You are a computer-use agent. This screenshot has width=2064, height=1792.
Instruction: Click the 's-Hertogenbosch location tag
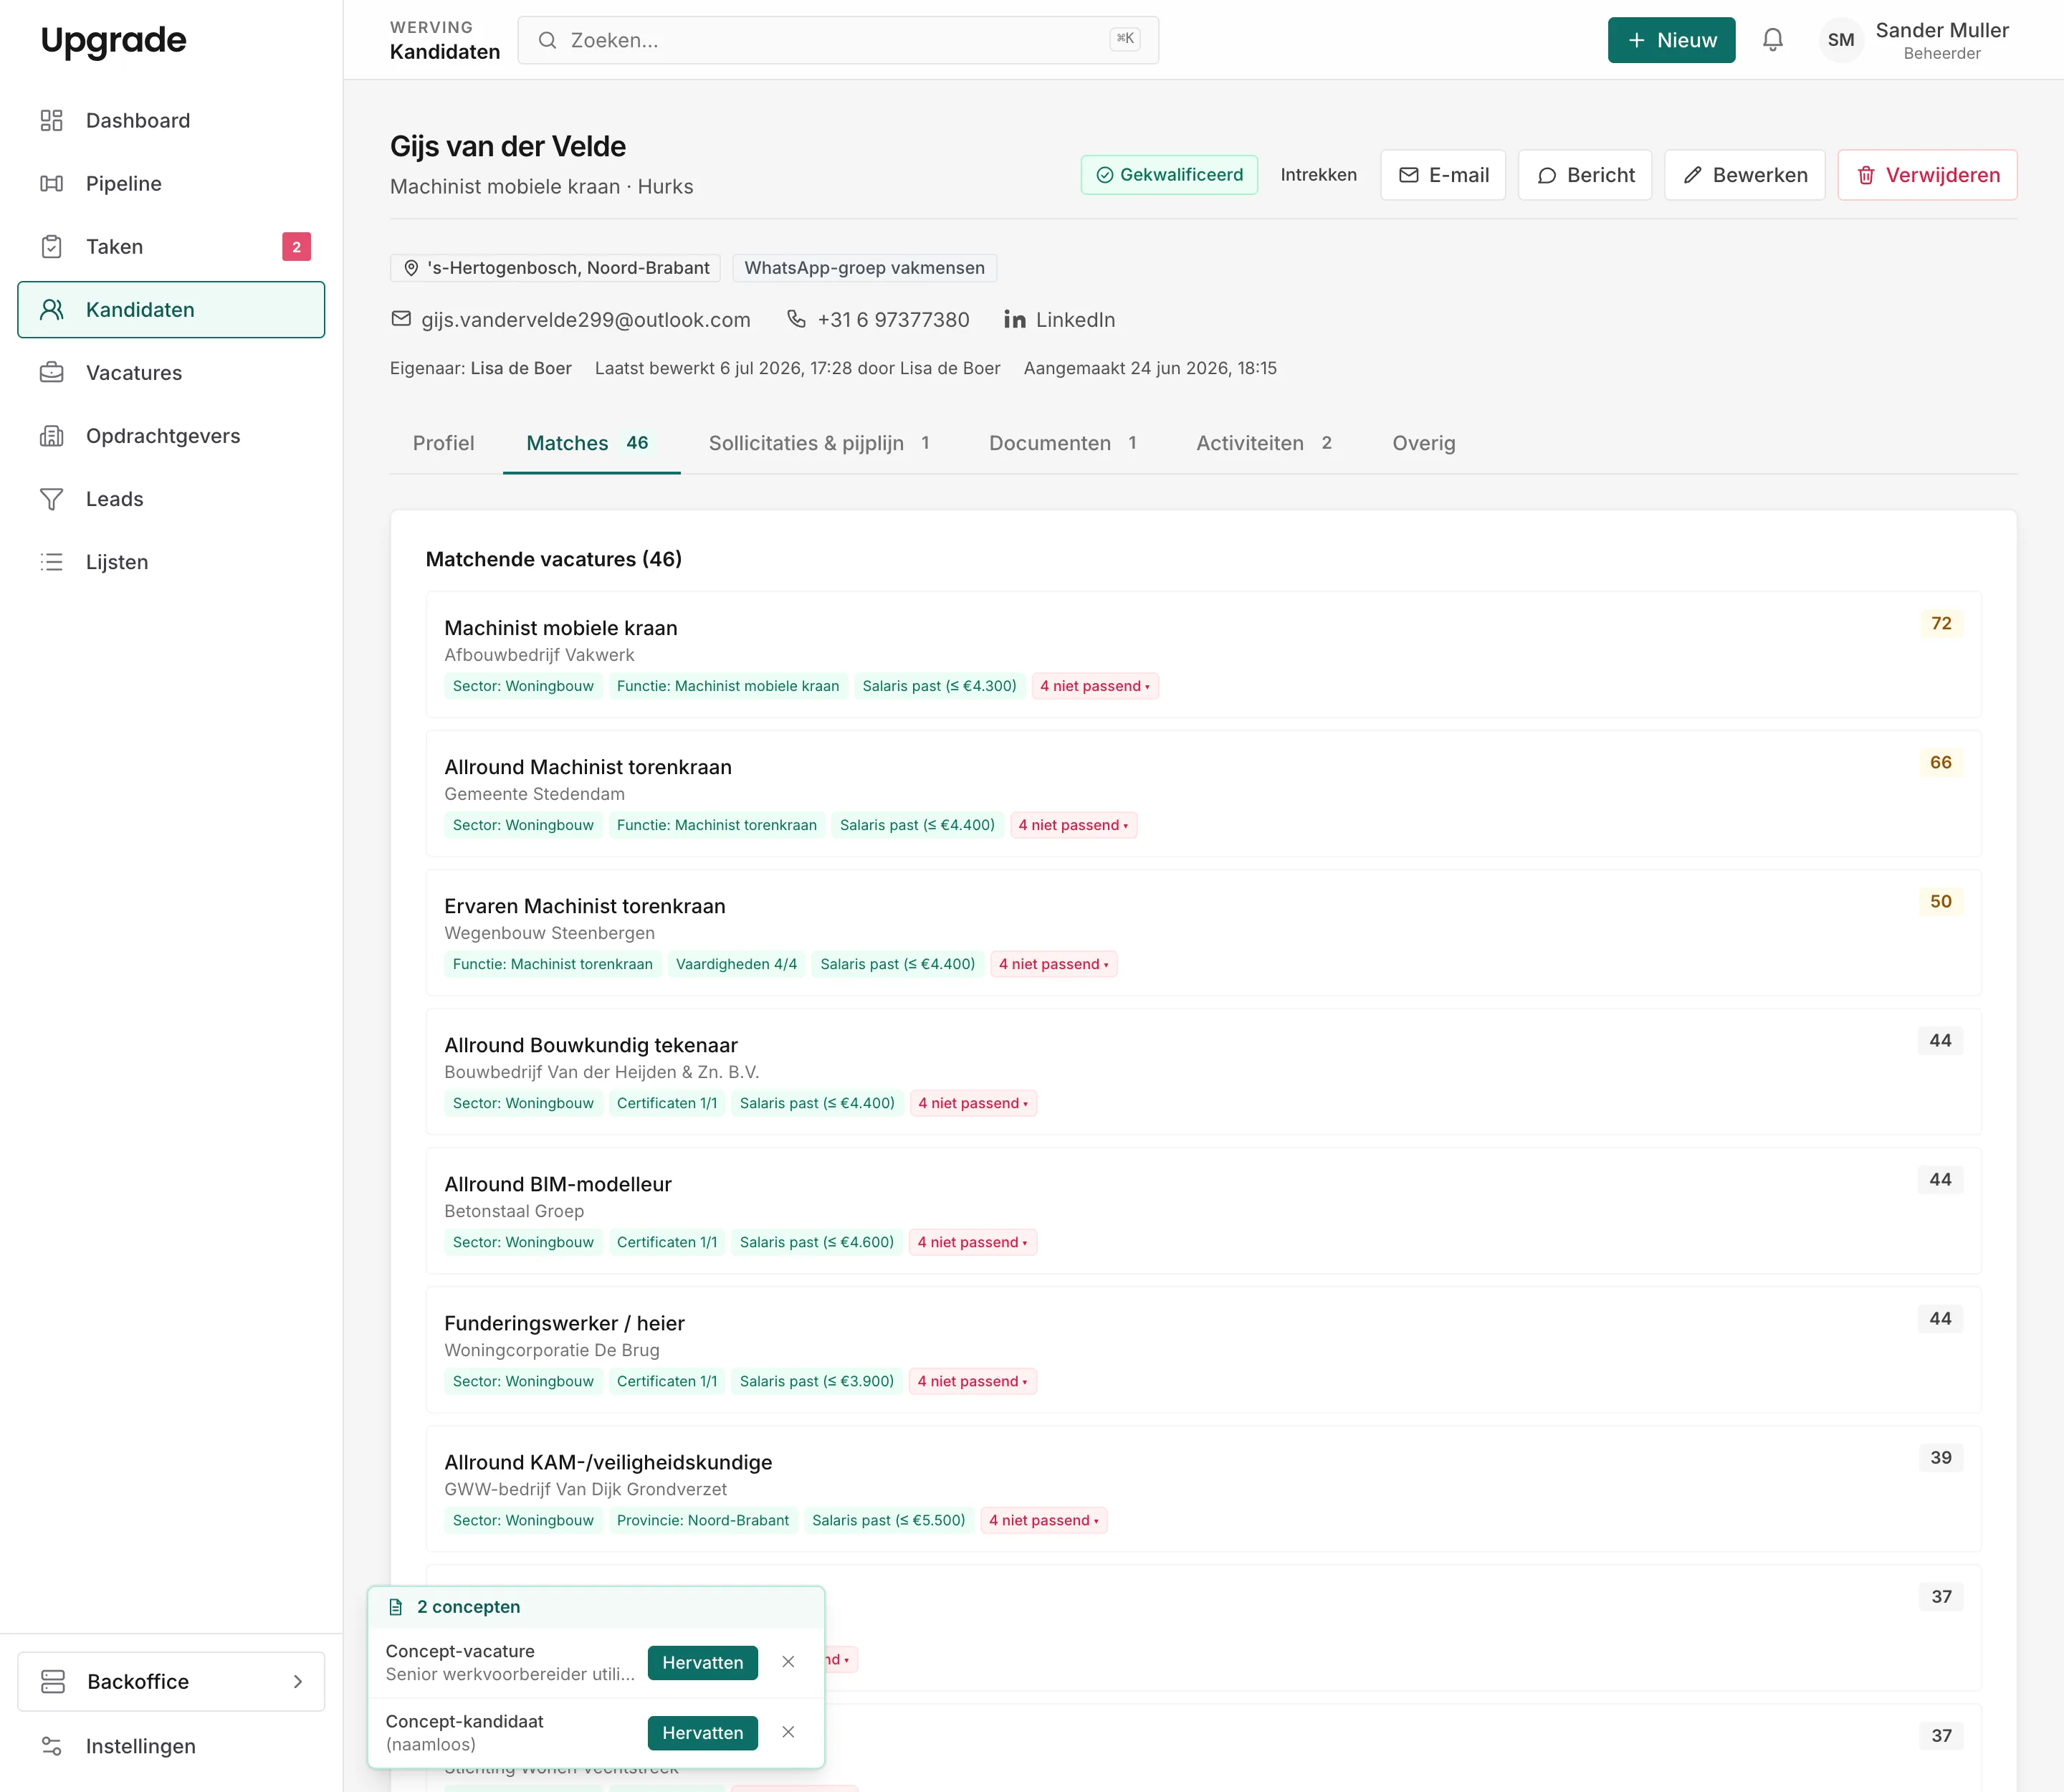pyautogui.click(x=555, y=268)
